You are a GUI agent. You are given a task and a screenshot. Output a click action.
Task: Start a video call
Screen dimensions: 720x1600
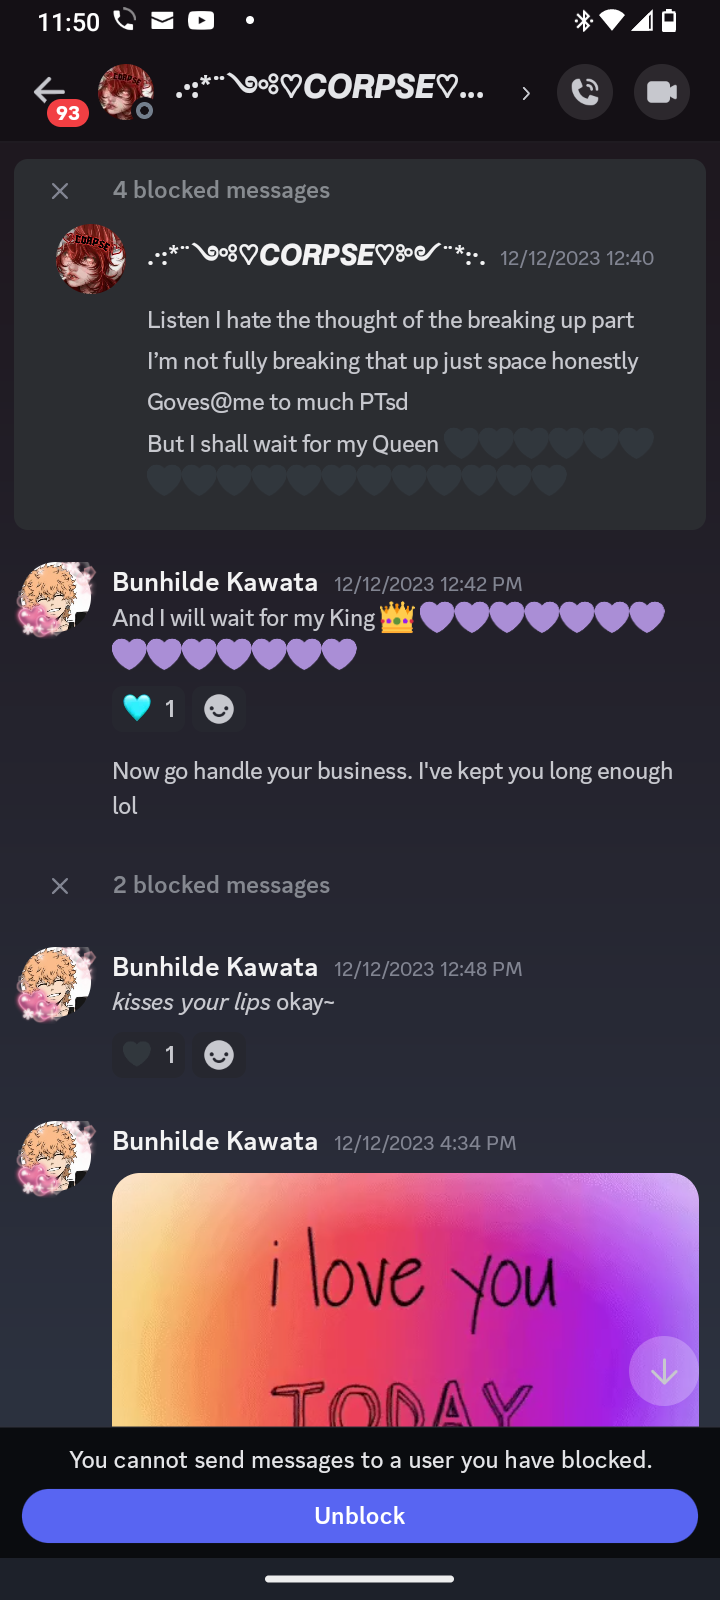[662, 92]
